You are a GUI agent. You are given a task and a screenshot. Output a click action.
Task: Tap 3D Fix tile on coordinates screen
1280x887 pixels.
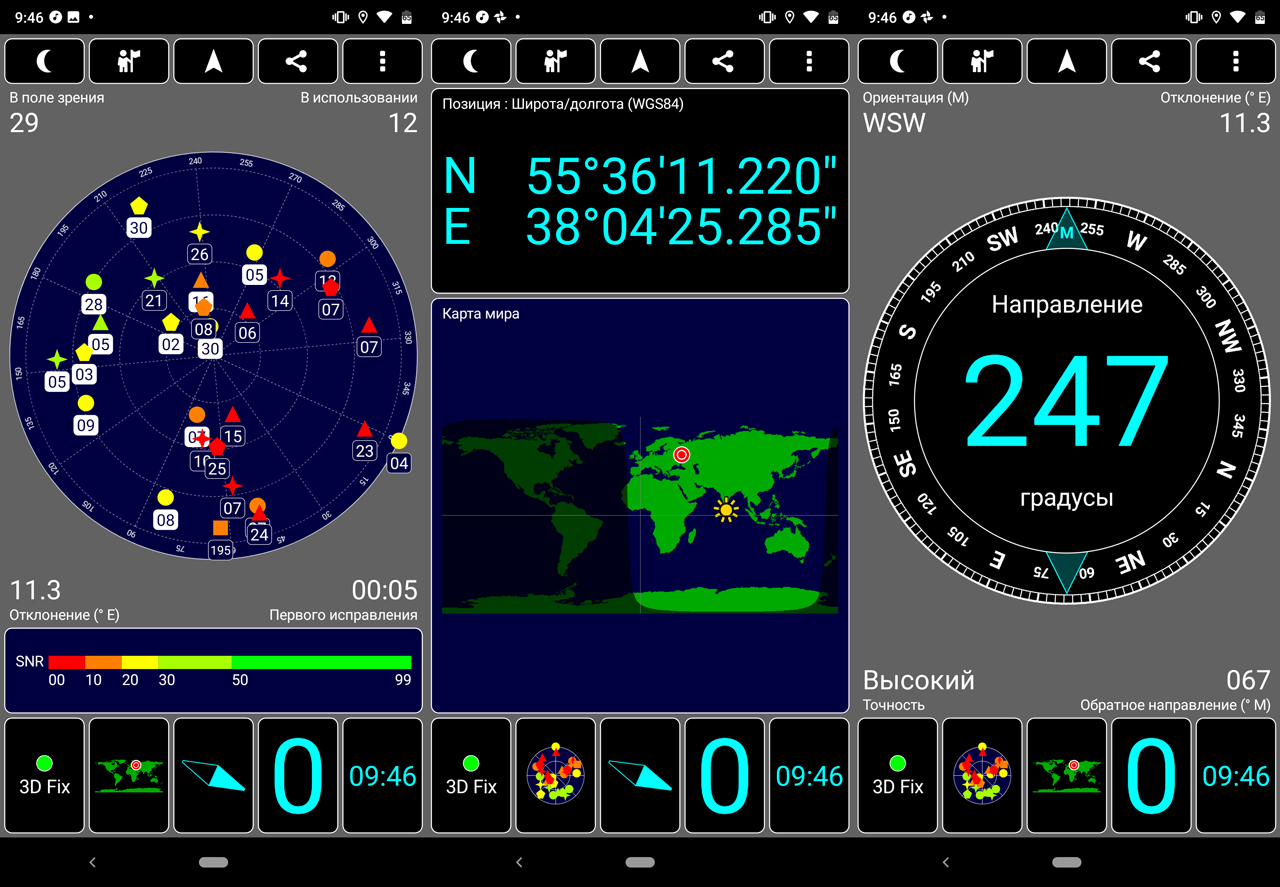(471, 775)
